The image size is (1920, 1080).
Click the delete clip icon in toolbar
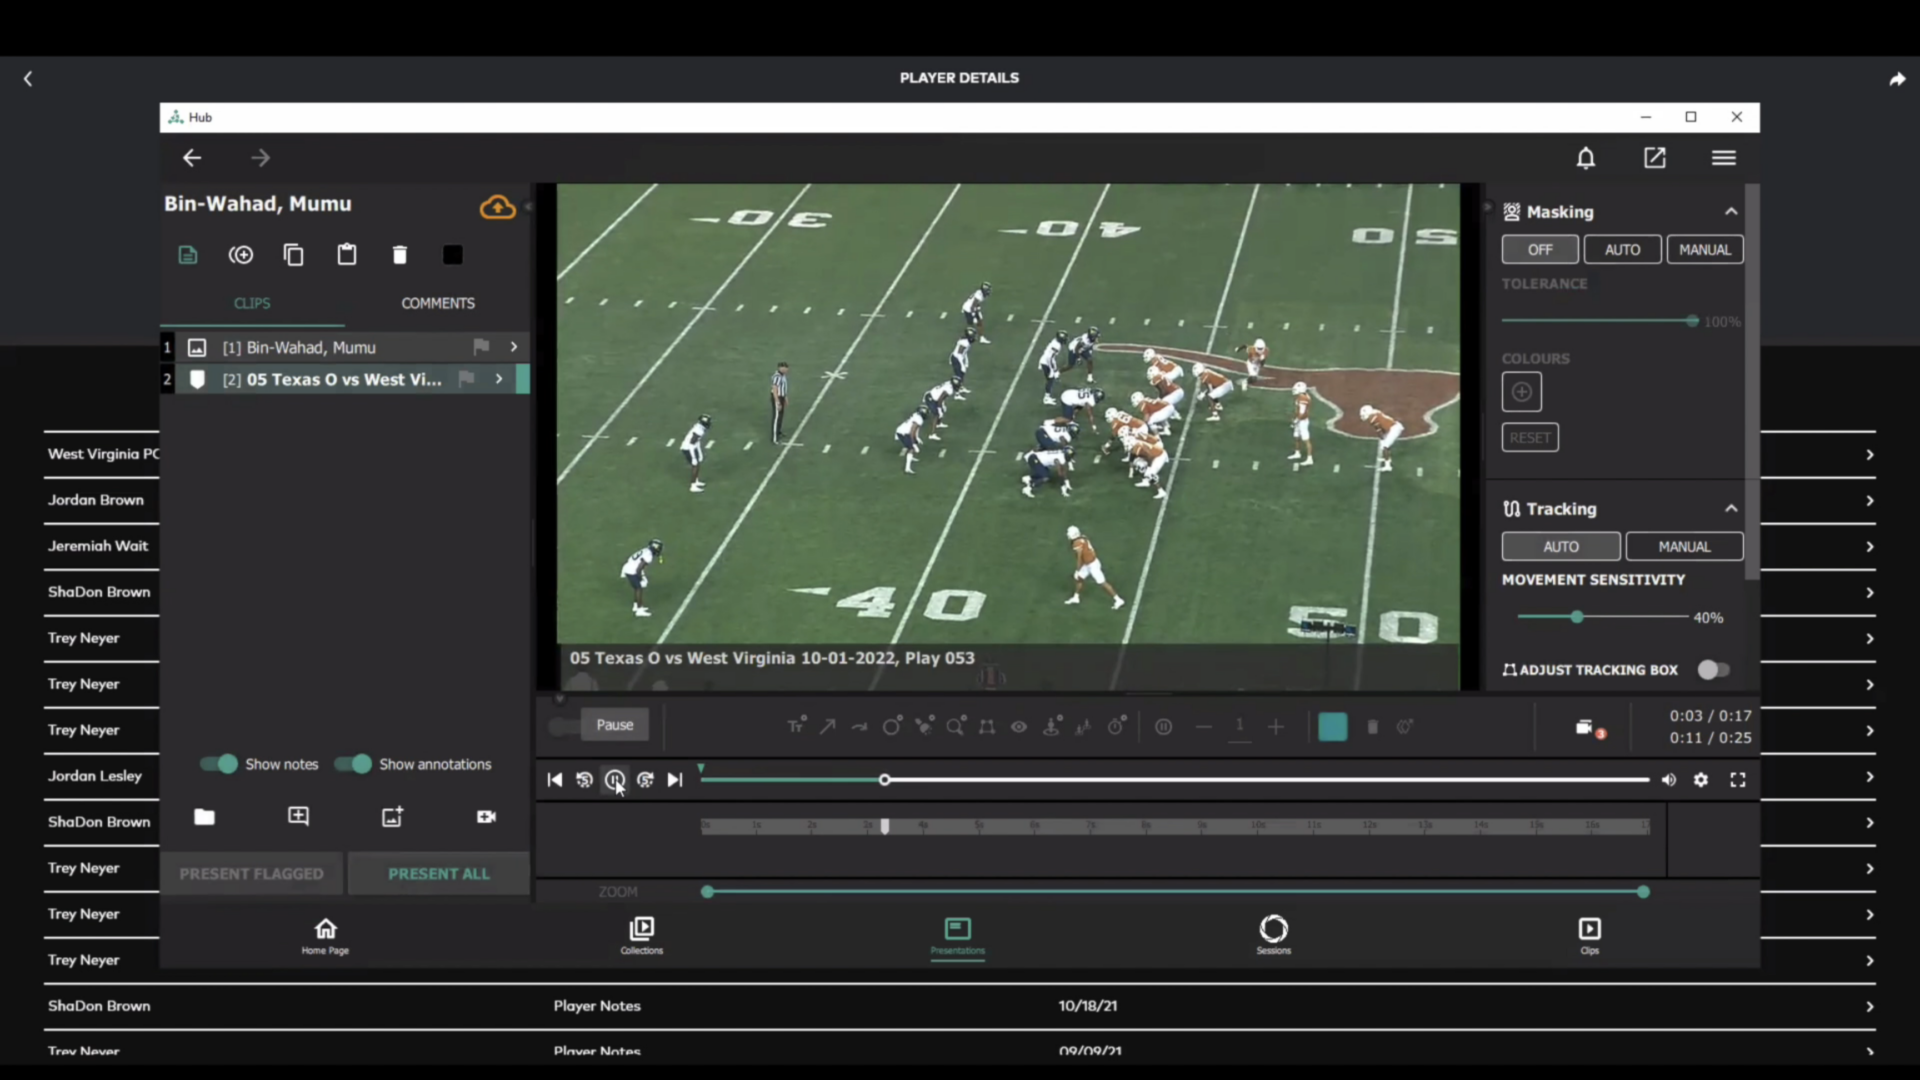point(401,255)
